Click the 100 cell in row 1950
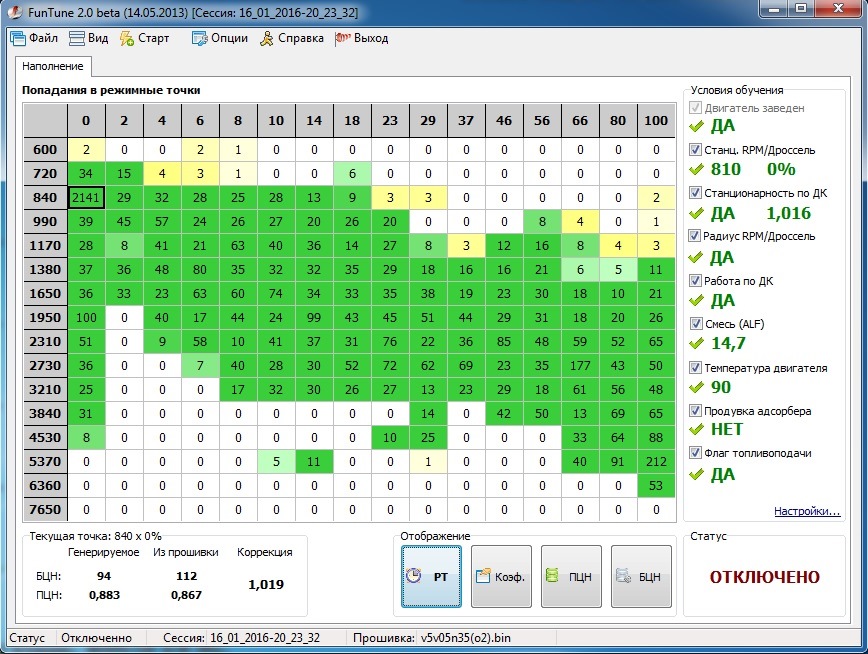The image size is (868, 654). click(x=86, y=317)
